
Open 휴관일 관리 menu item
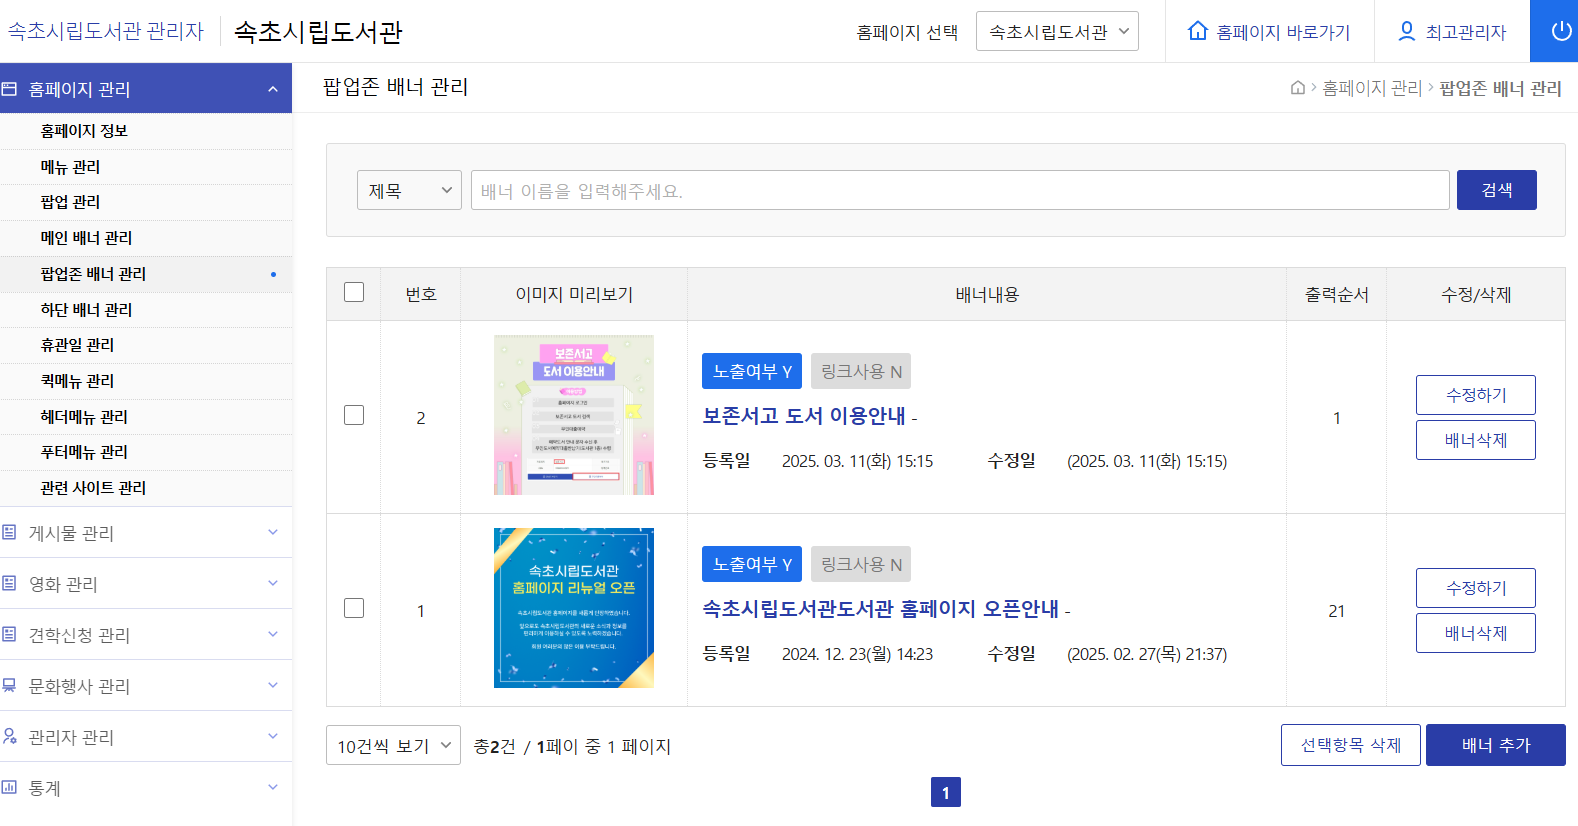pos(146,345)
